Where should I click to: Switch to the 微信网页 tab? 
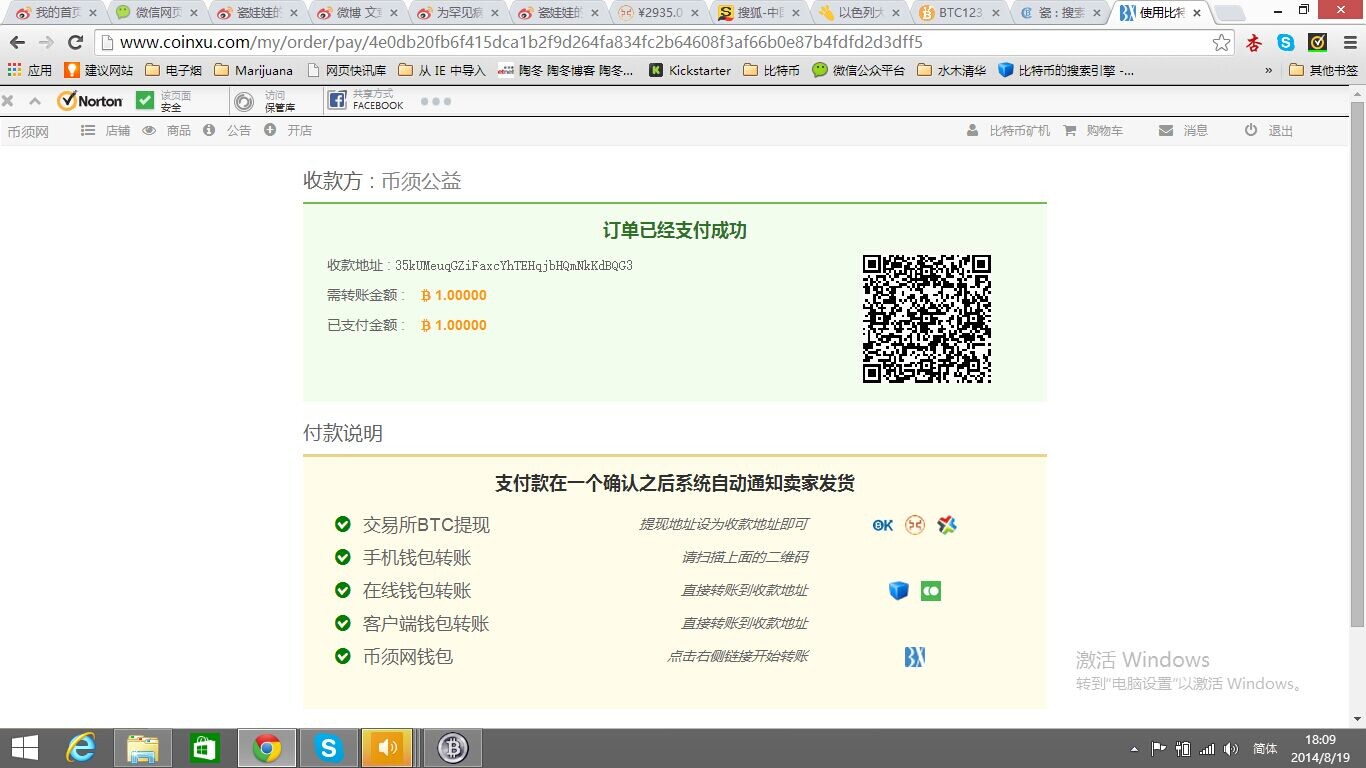[157, 13]
